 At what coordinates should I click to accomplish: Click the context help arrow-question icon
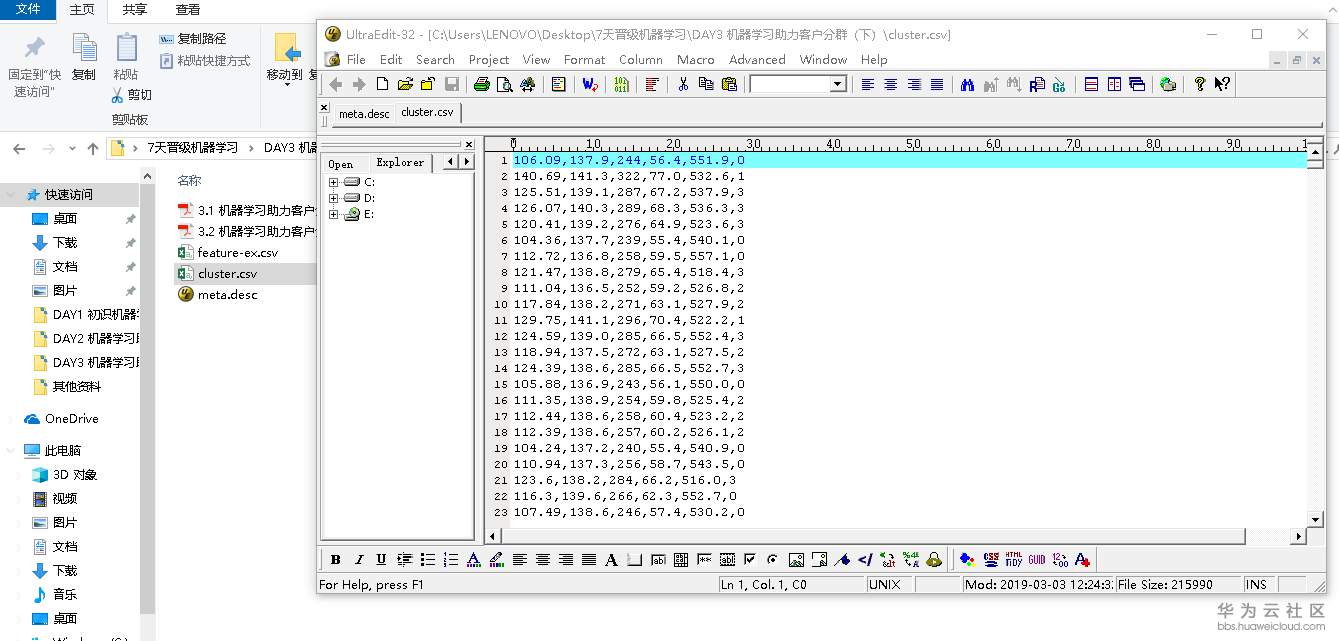tap(1222, 84)
